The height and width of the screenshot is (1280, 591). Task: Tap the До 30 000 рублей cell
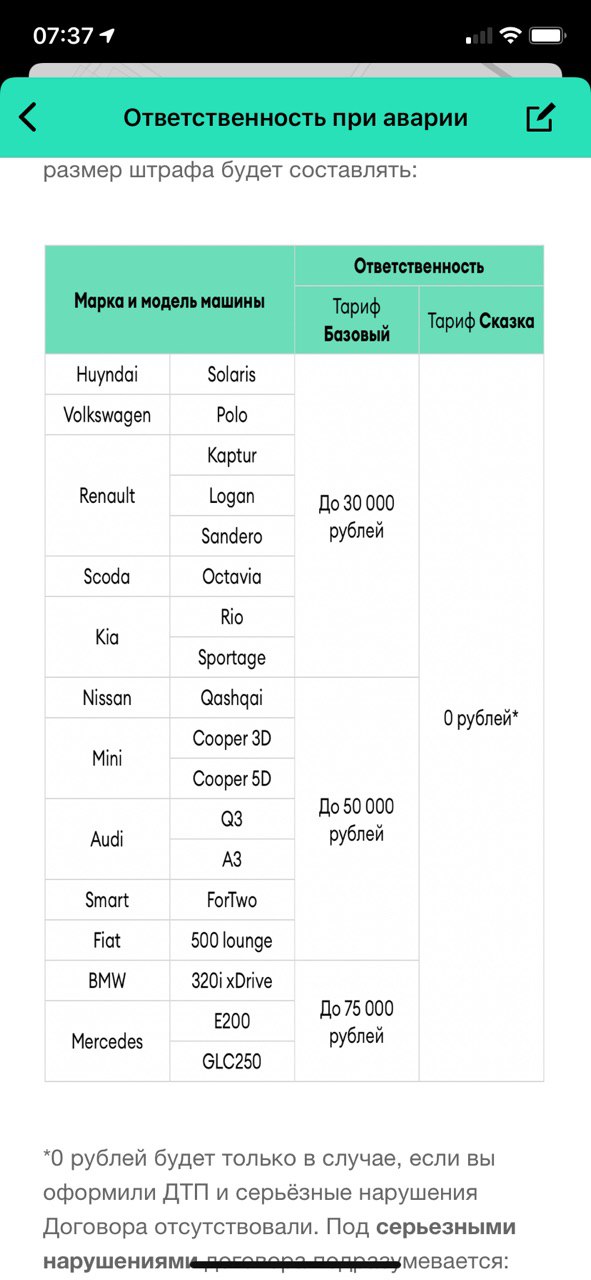tap(357, 516)
